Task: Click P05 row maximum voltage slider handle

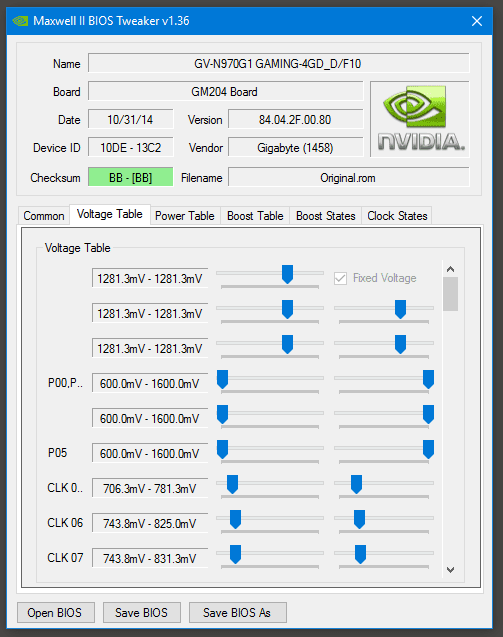Action: pyautogui.click(x=428, y=449)
